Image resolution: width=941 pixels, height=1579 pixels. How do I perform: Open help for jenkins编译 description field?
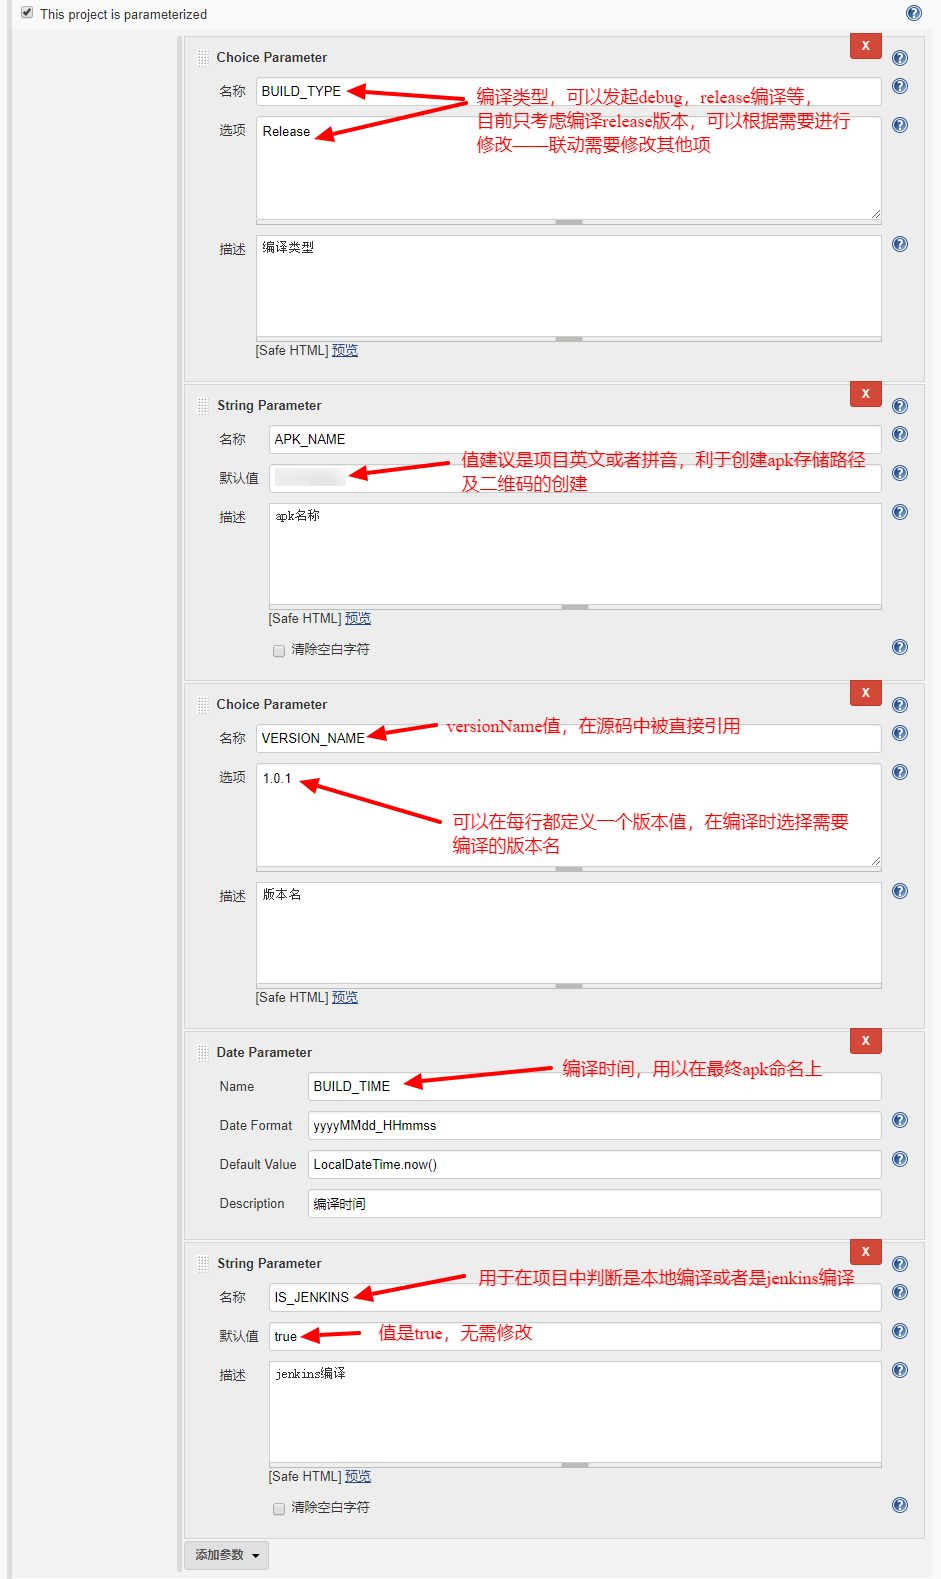(900, 1370)
